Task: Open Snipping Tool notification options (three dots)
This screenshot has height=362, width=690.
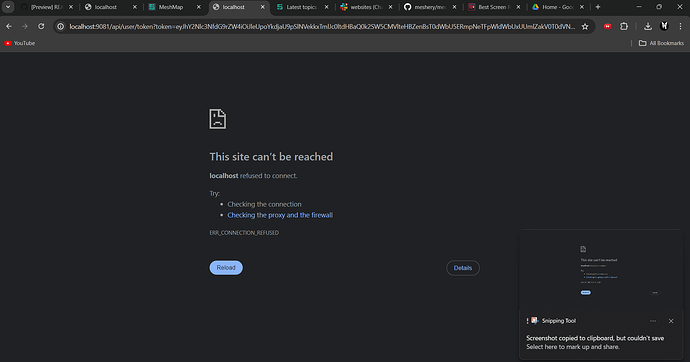Action: tap(653, 321)
